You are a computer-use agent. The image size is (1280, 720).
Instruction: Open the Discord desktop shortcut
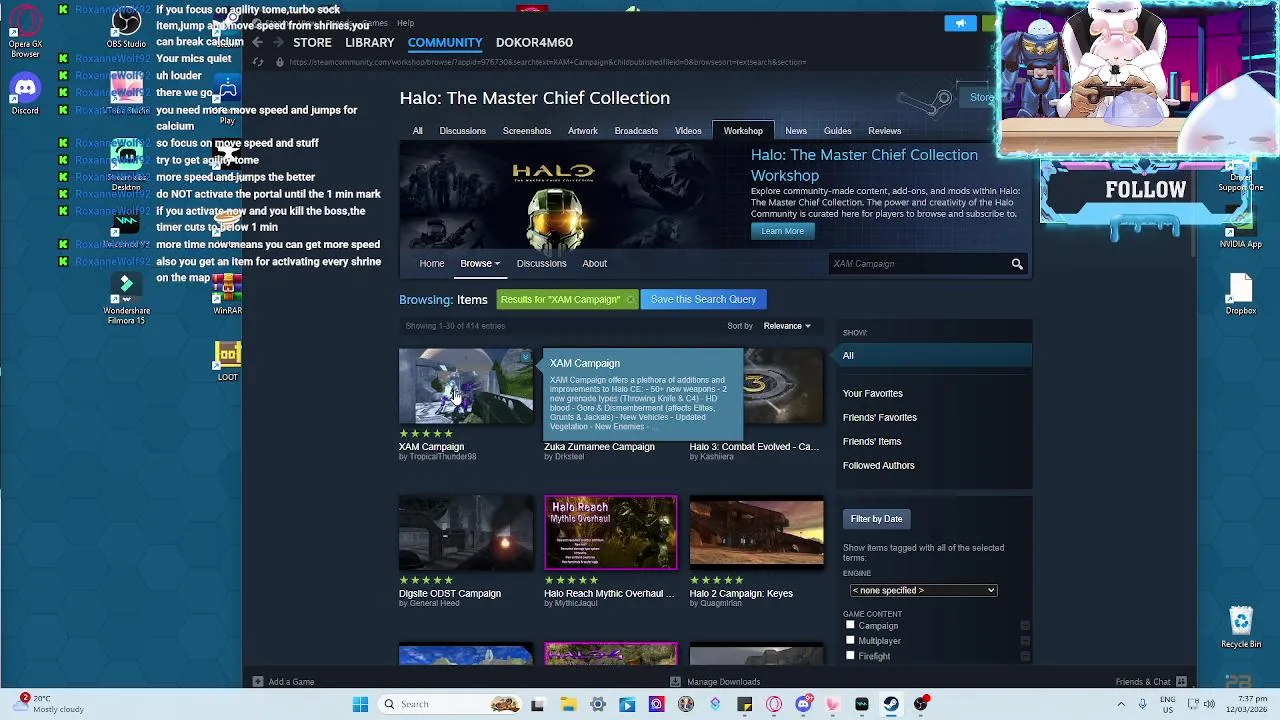[x=25, y=93]
